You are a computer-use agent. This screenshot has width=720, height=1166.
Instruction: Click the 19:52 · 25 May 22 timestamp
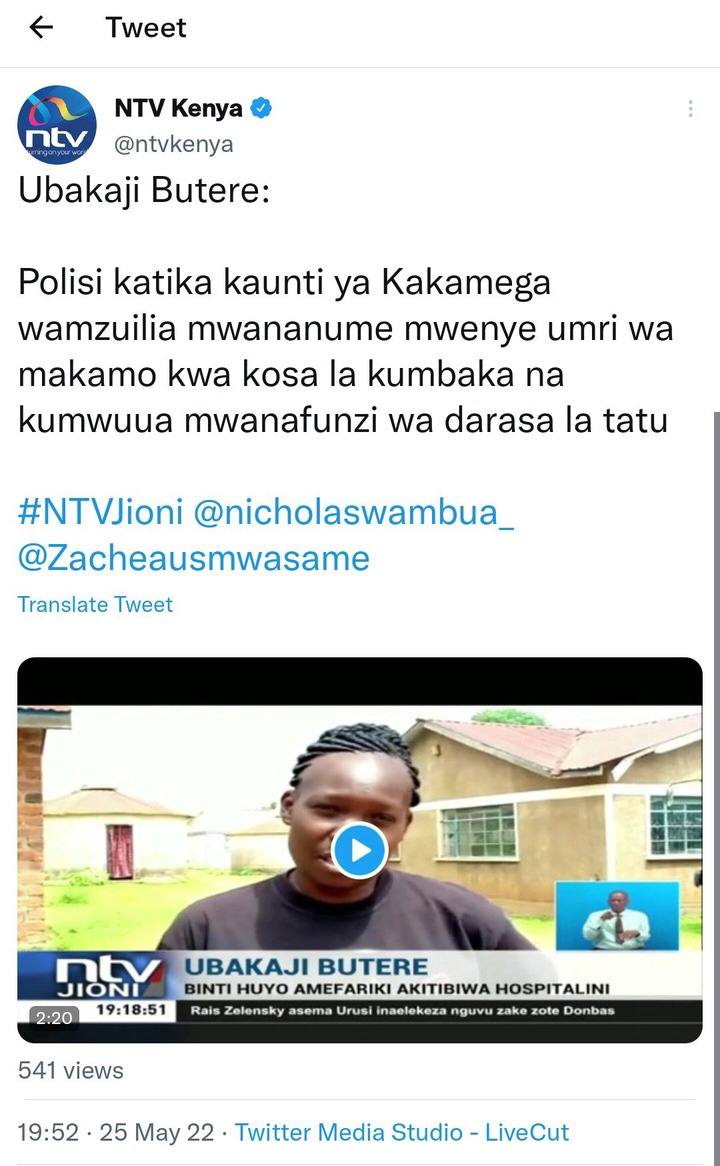point(116,1132)
